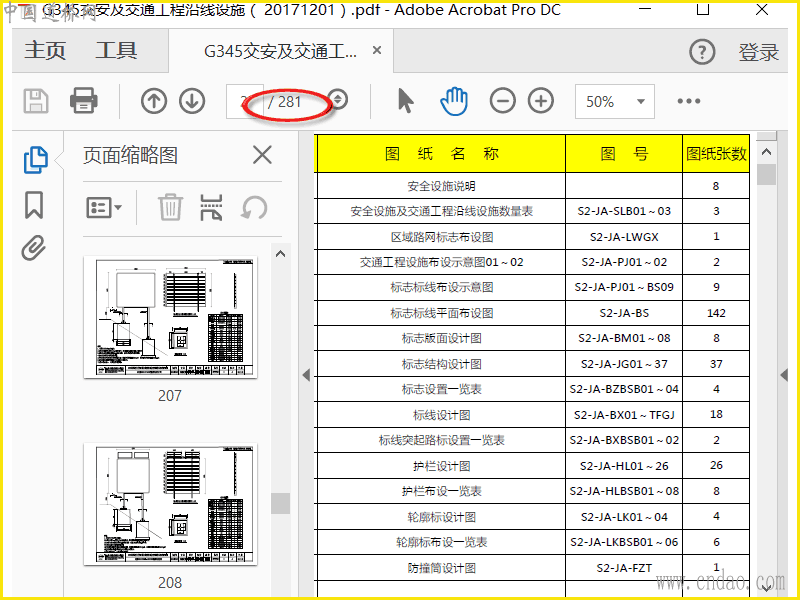Click the page navigation stepper icon
Viewport: 800px width, 600px height.
point(338,99)
